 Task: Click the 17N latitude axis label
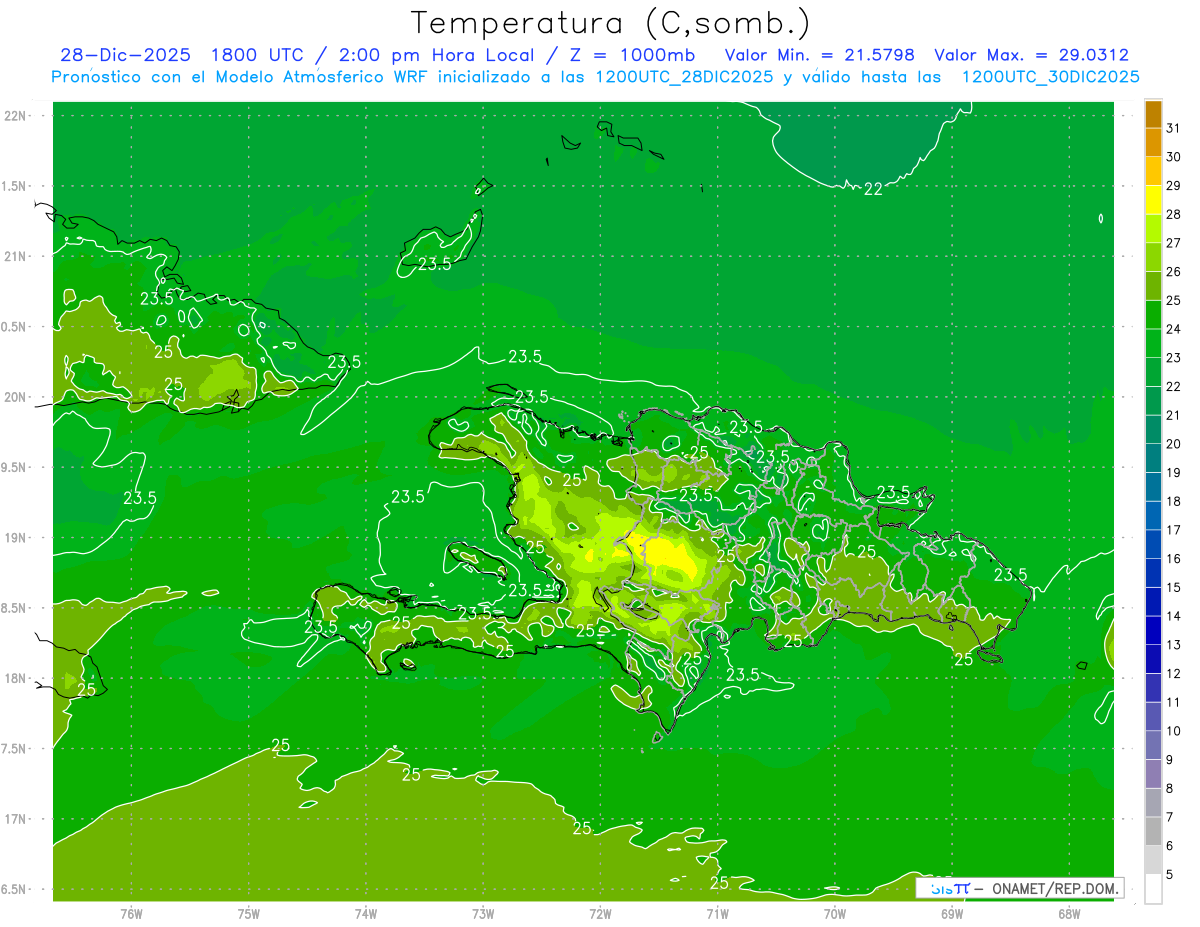[x=15, y=819]
